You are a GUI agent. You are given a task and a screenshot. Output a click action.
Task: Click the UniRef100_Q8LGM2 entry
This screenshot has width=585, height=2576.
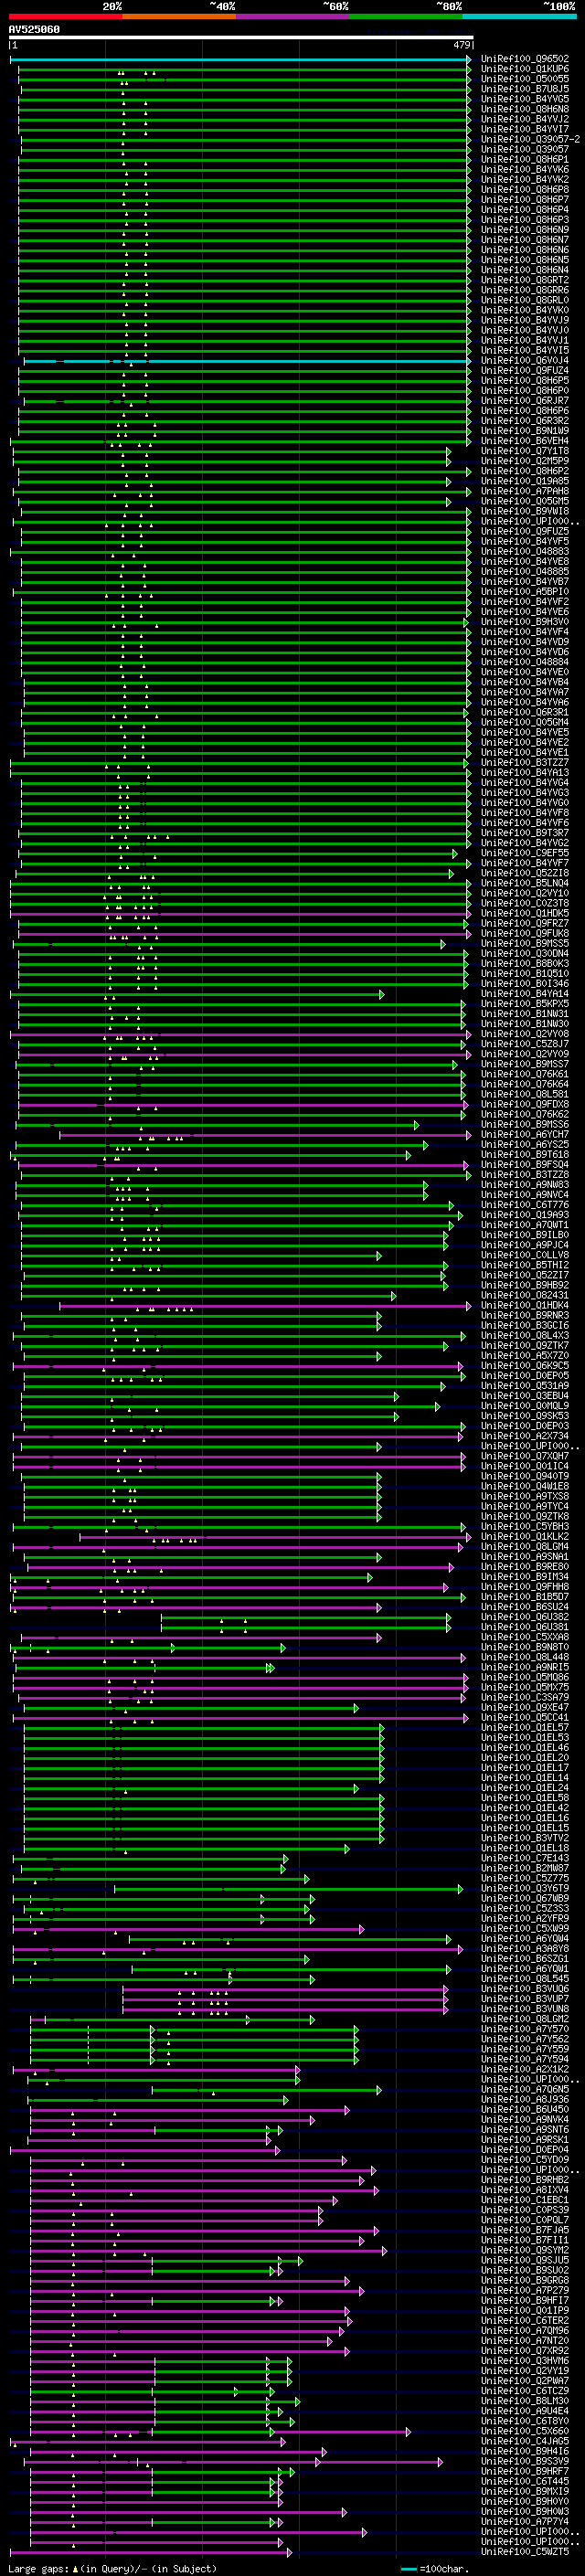[x=525, y=2019]
